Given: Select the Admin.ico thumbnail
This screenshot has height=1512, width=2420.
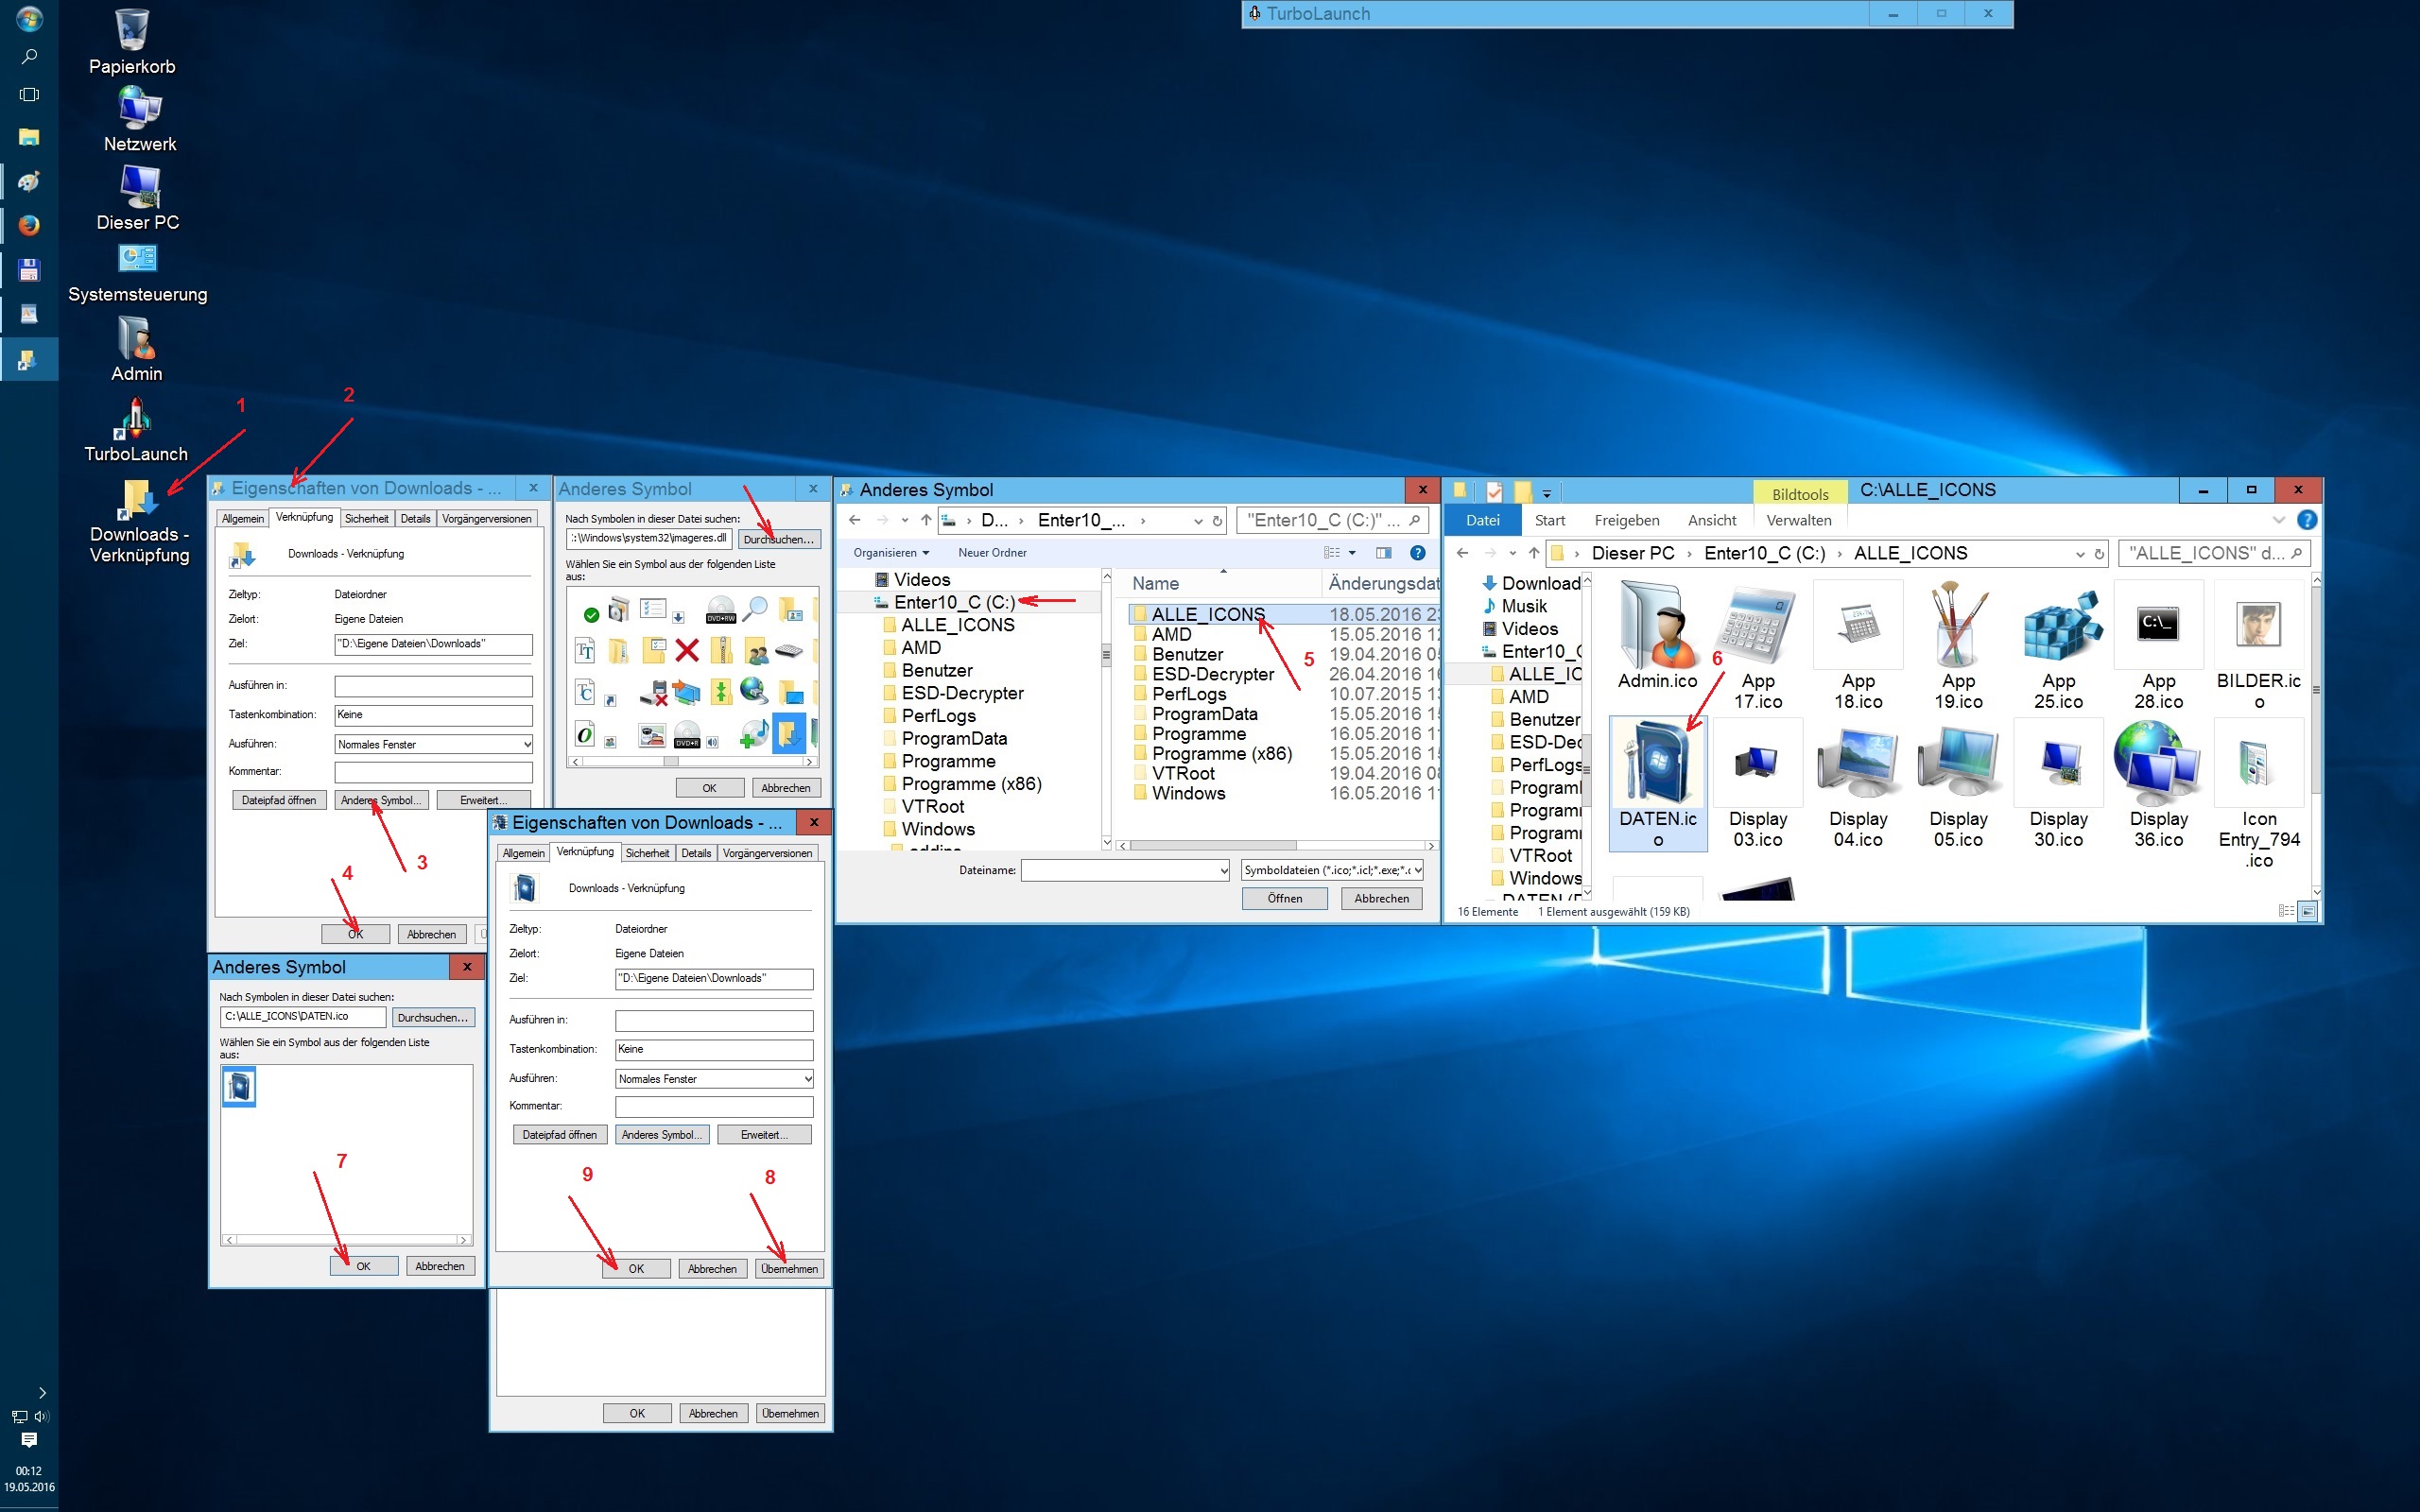Looking at the screenshot, I should 1657,628.
